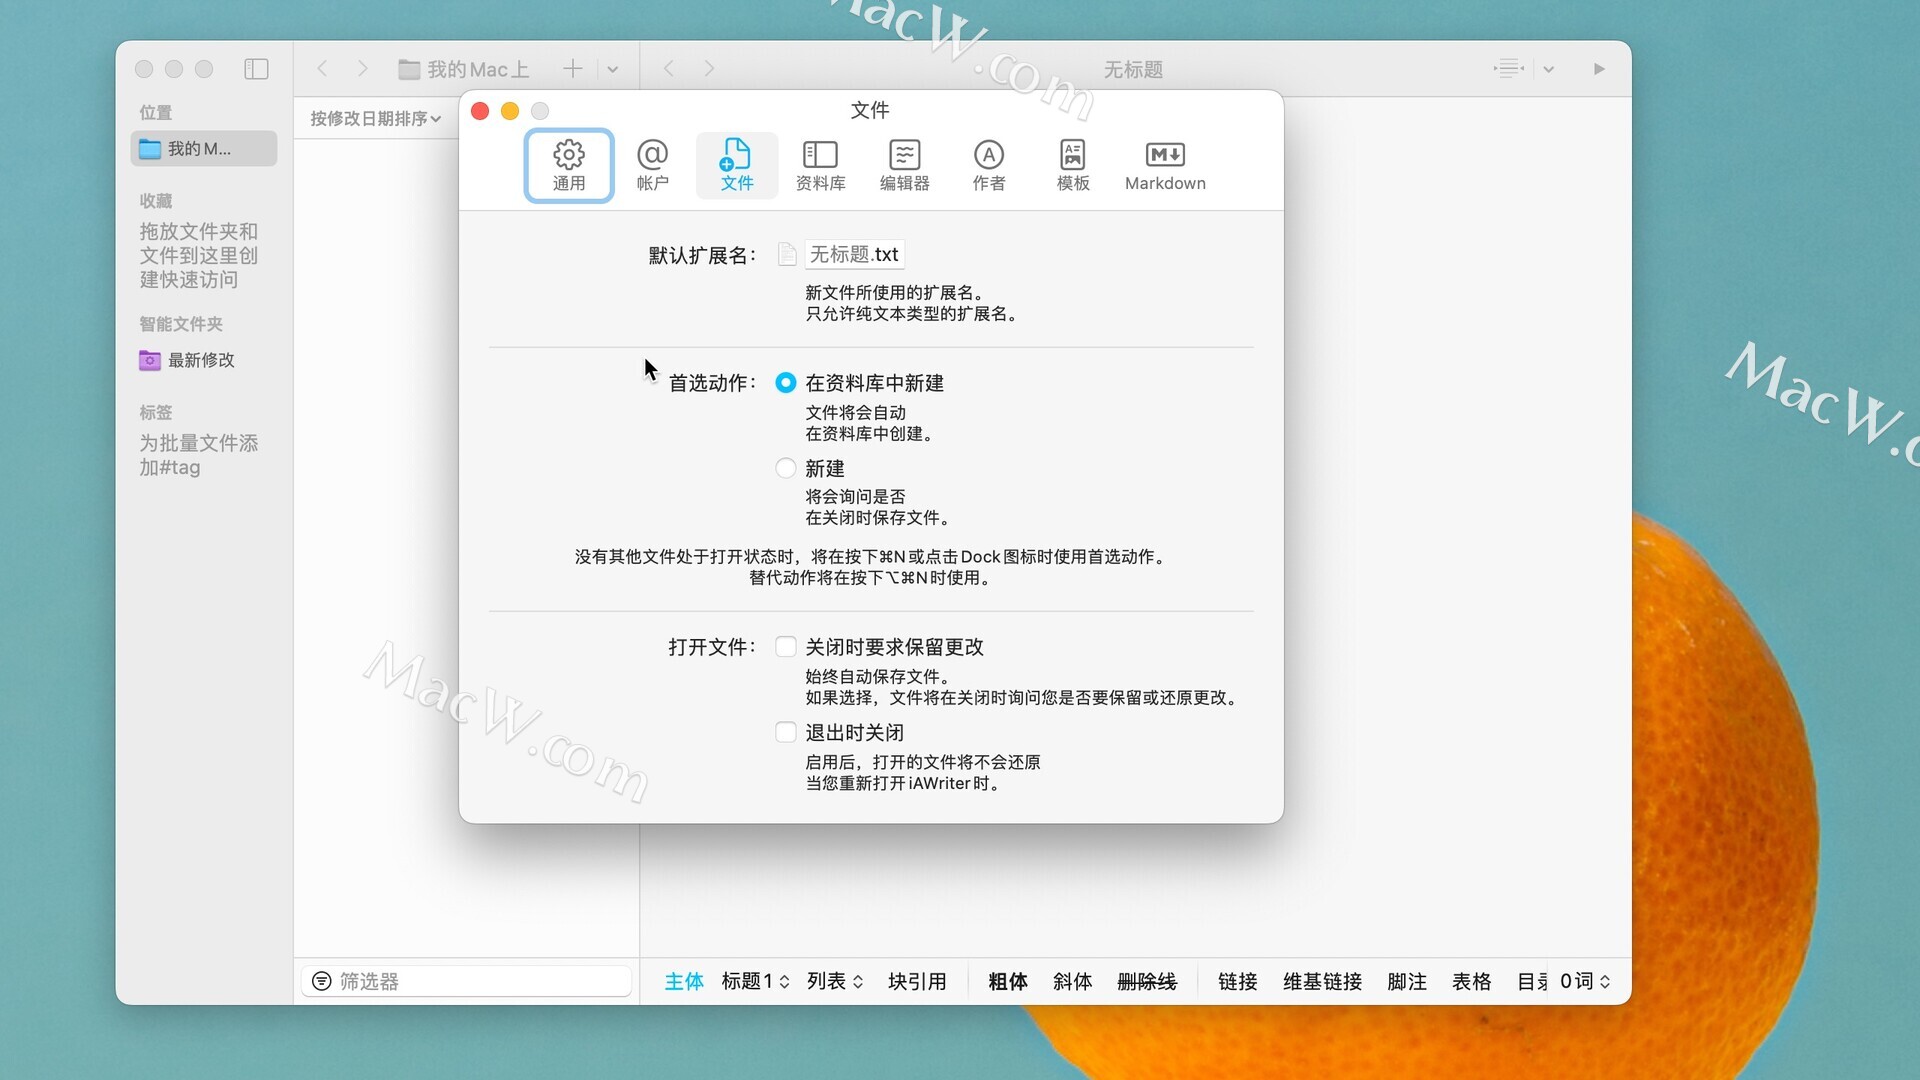This screenshot has width=1920, height=1080.
Task: Switch to the 编辑器 (Editor) preferences tab
Action: click(904, 166)
